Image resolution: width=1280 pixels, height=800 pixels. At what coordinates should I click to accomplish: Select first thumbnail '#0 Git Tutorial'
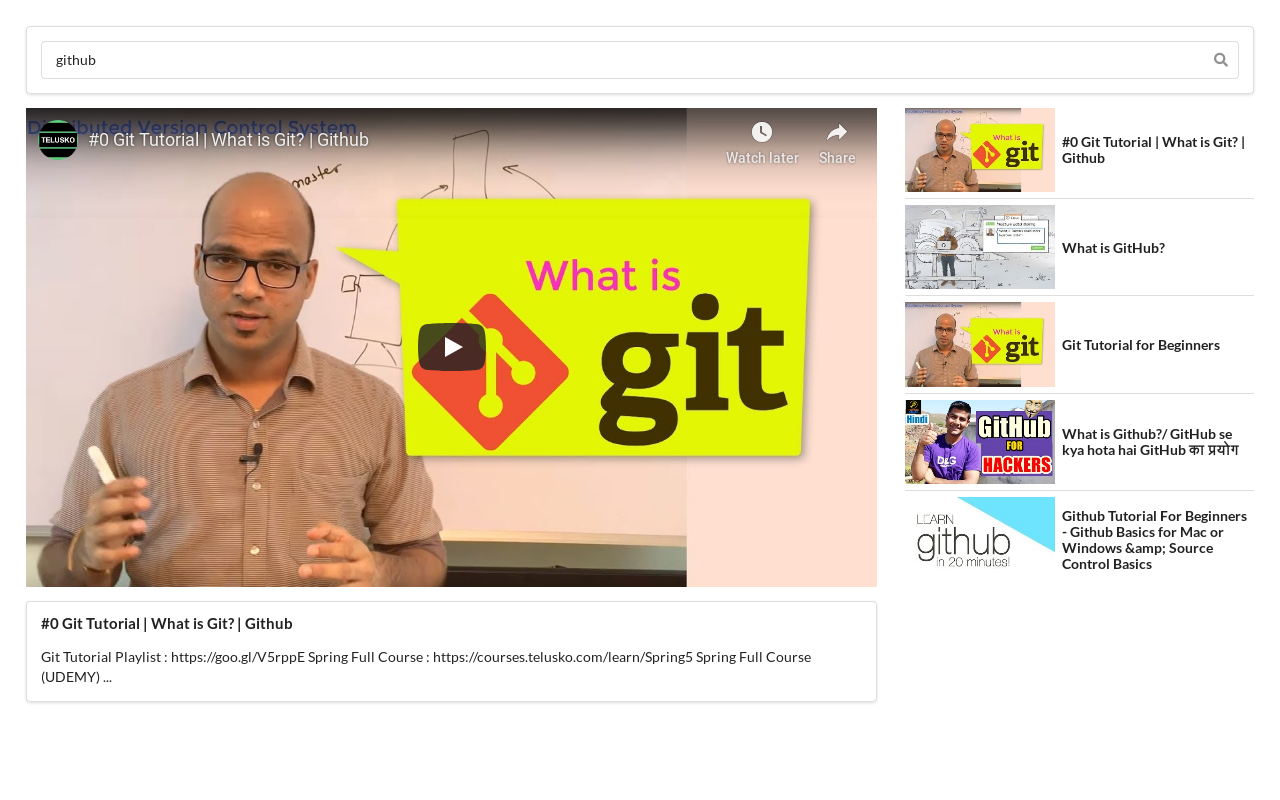click(x=980, y=150)
